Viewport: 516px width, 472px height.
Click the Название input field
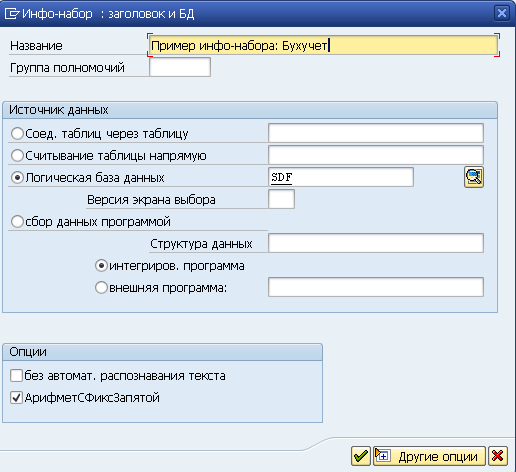tap(323, 45)
